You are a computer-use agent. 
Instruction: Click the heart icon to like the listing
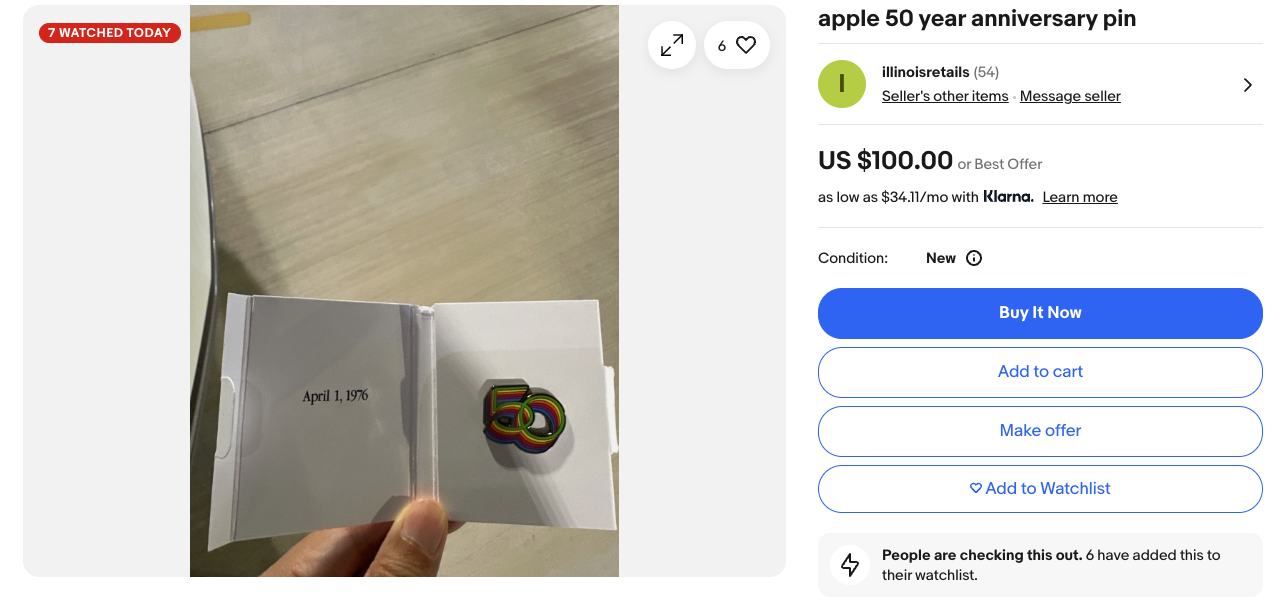746,45
